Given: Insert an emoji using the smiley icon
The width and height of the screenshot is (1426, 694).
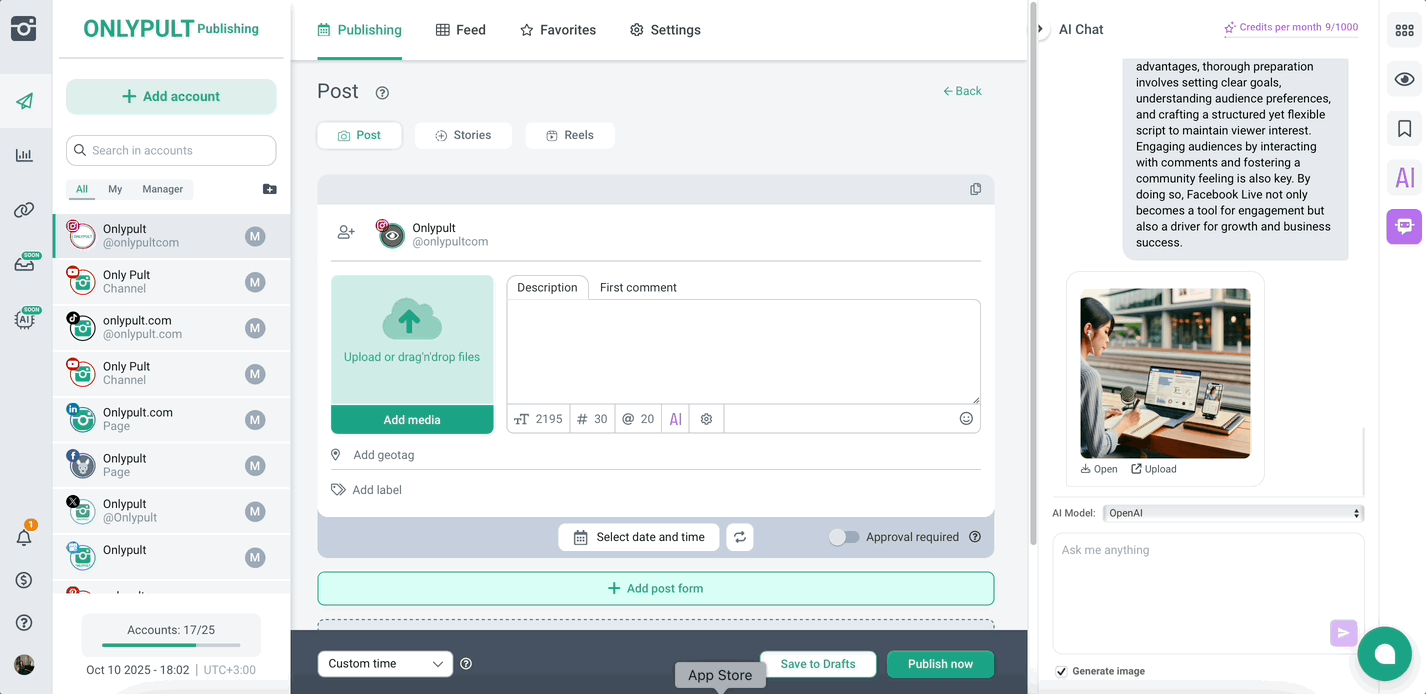Looking at the screenshot, I should click(x=966, y=418).
